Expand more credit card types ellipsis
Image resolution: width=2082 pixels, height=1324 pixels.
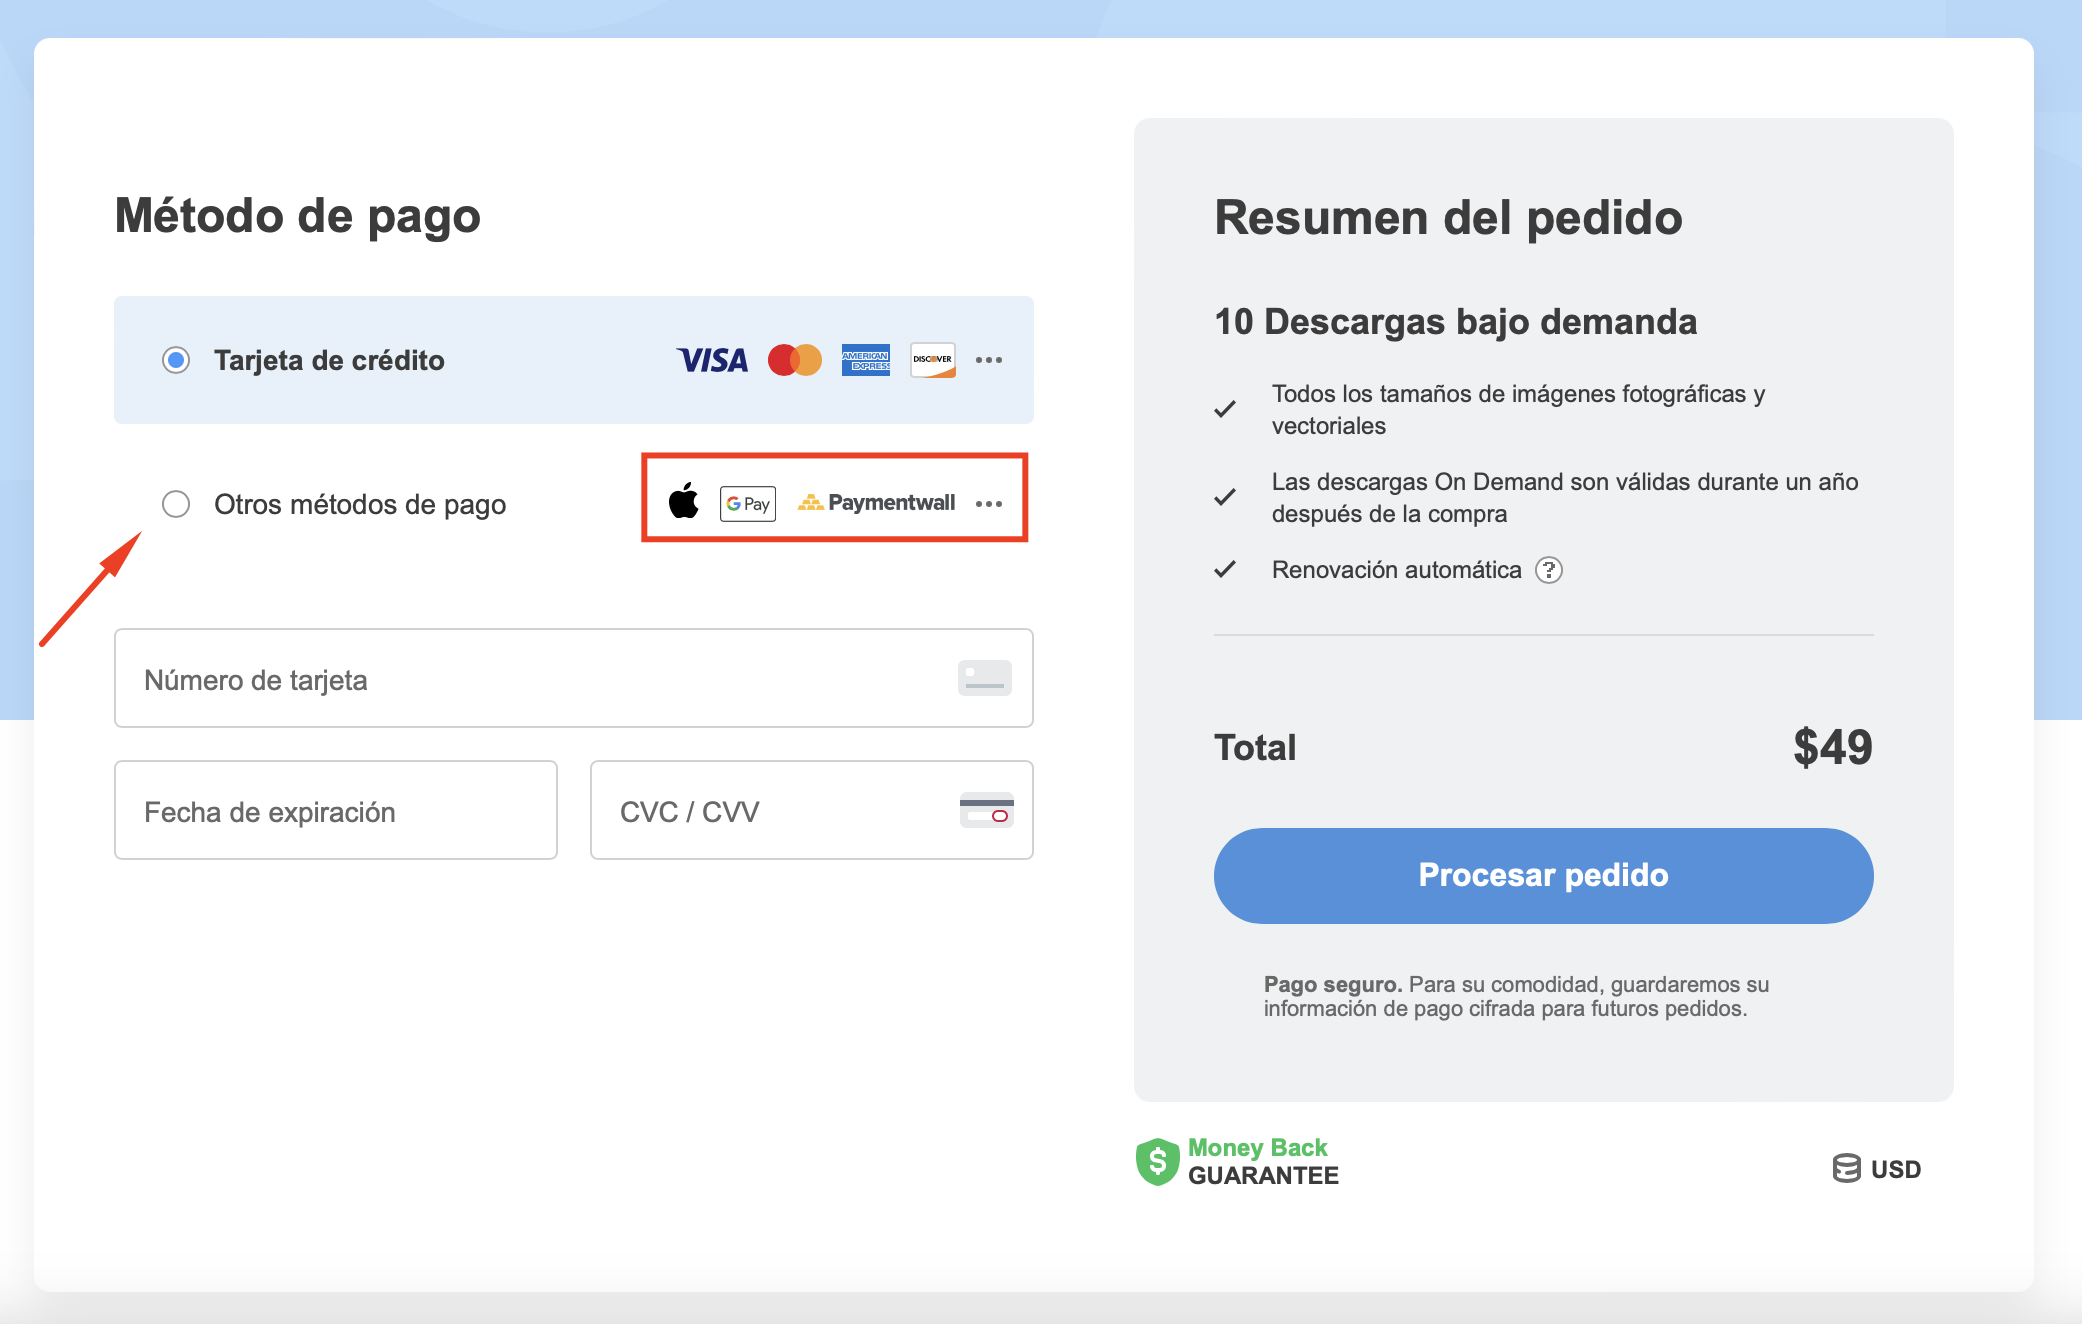click(x=989, y=360)
